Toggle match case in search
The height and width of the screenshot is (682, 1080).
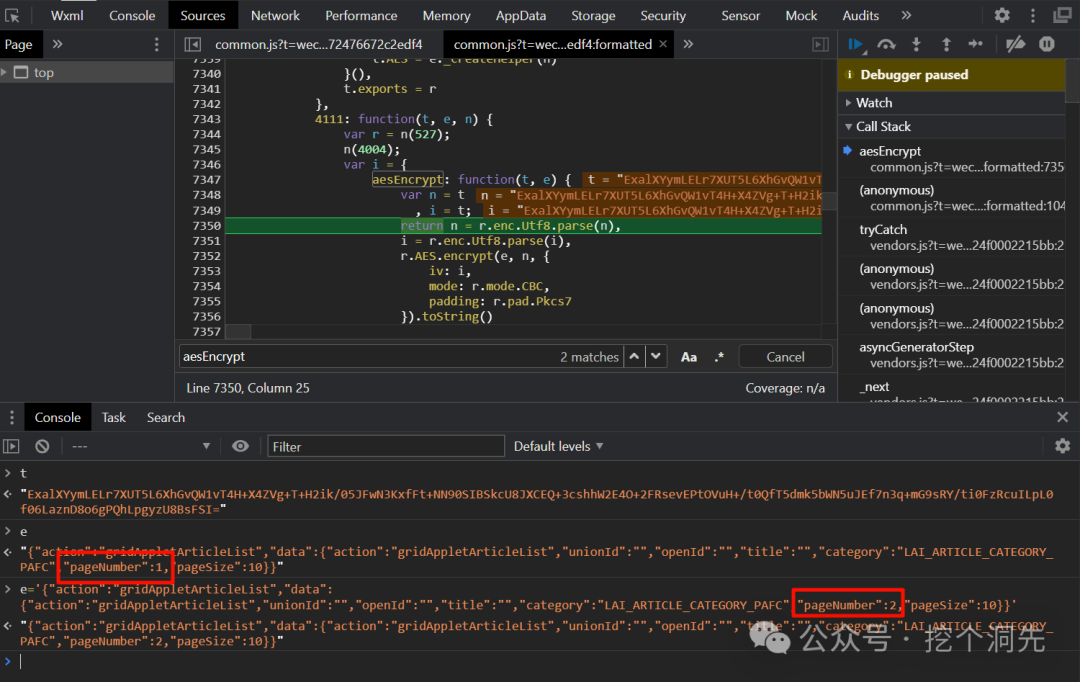point(689,357)
